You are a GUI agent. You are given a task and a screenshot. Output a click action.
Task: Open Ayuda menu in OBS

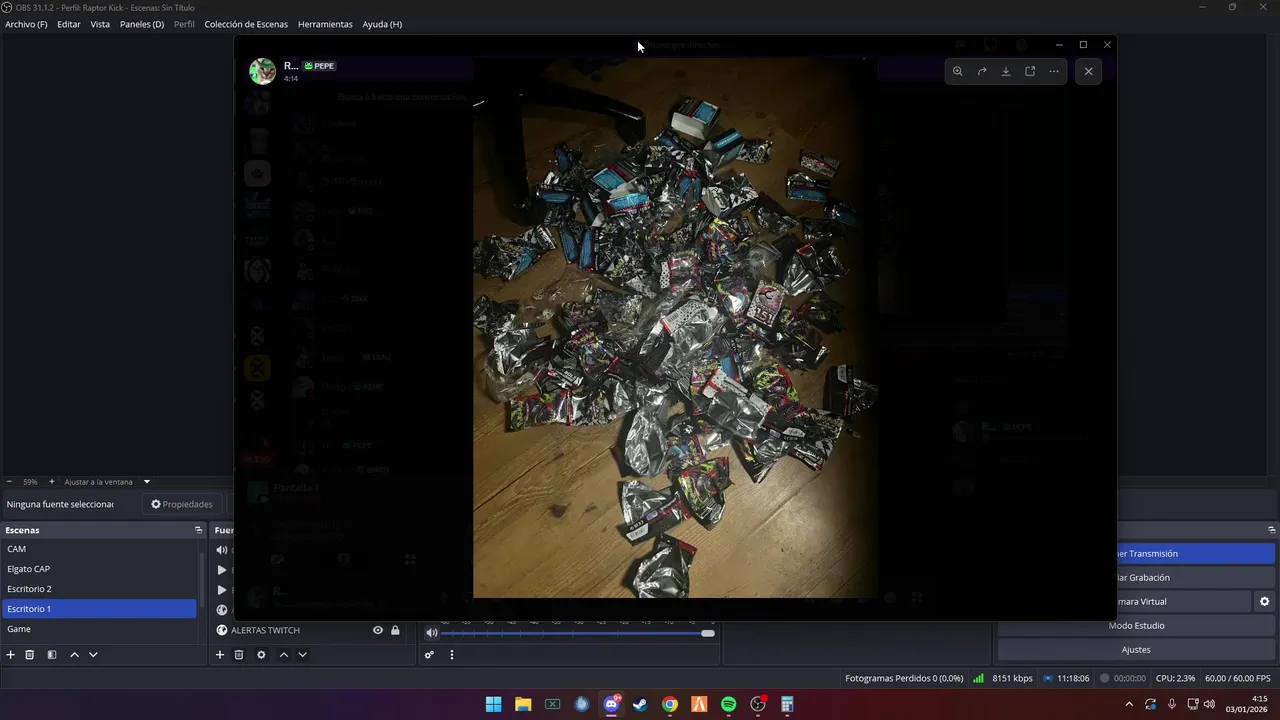tap(382, 24)
